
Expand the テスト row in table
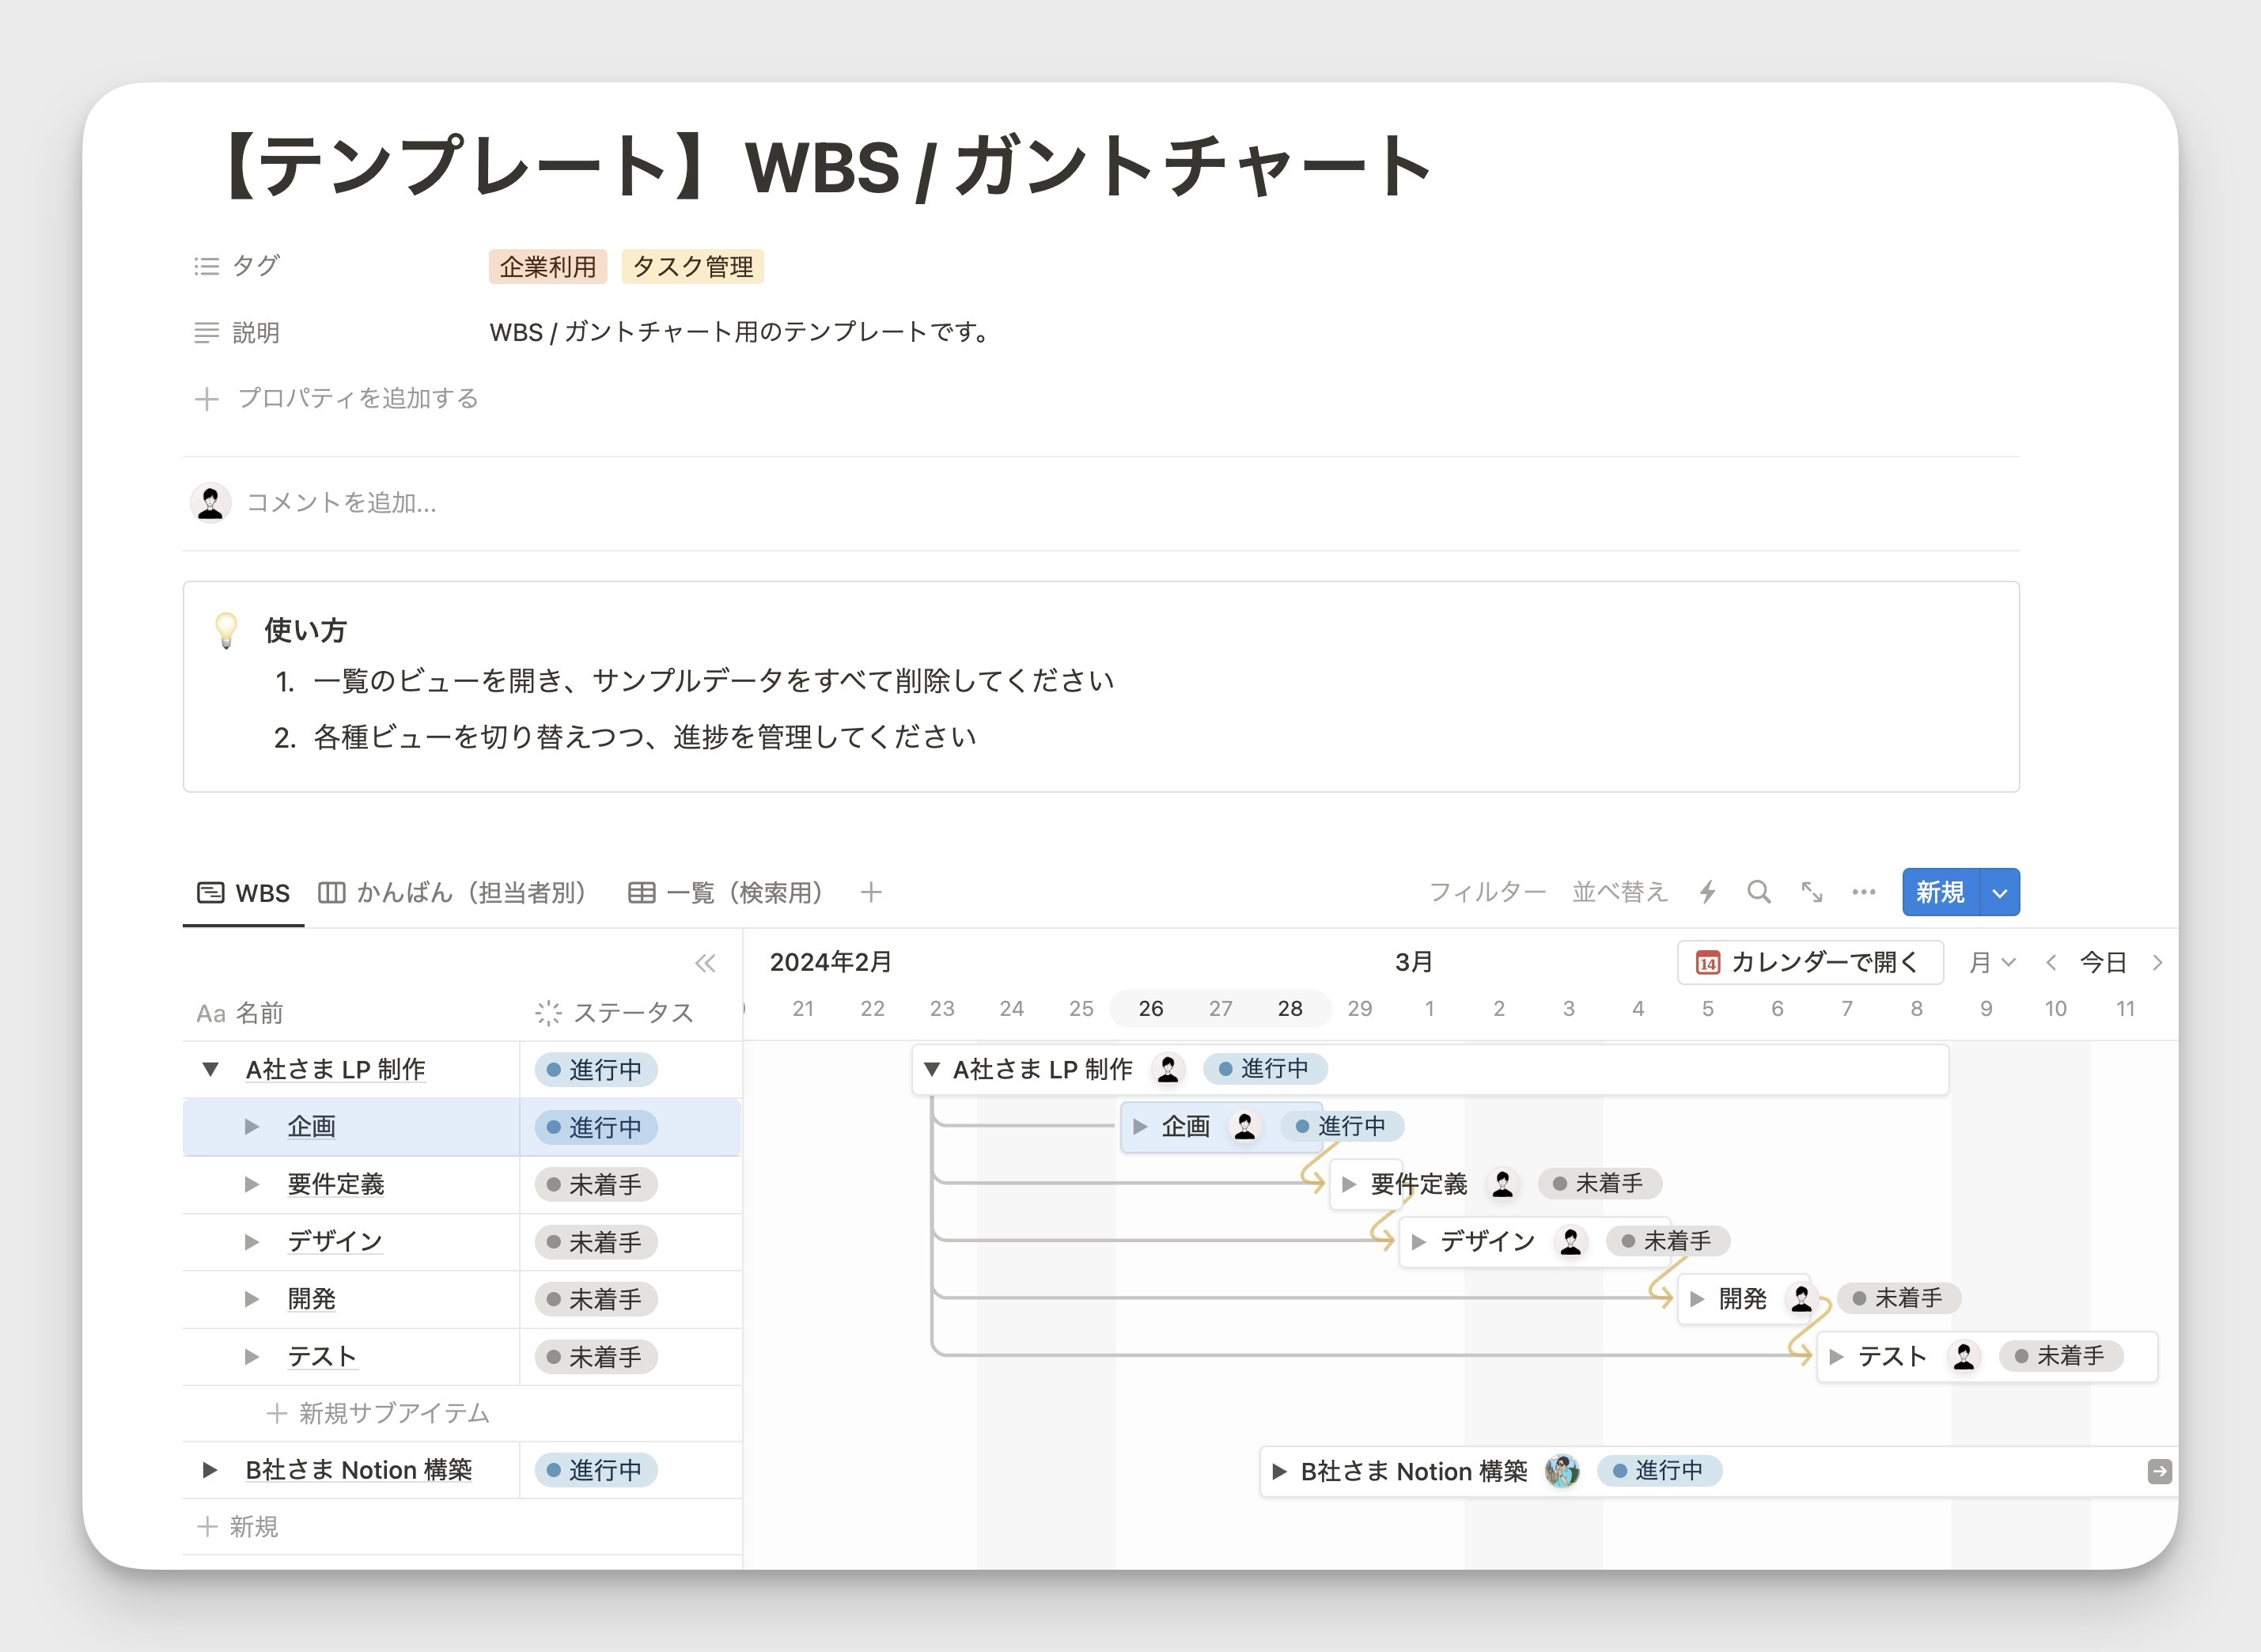pyautogui.click(x=252, y=1357)
